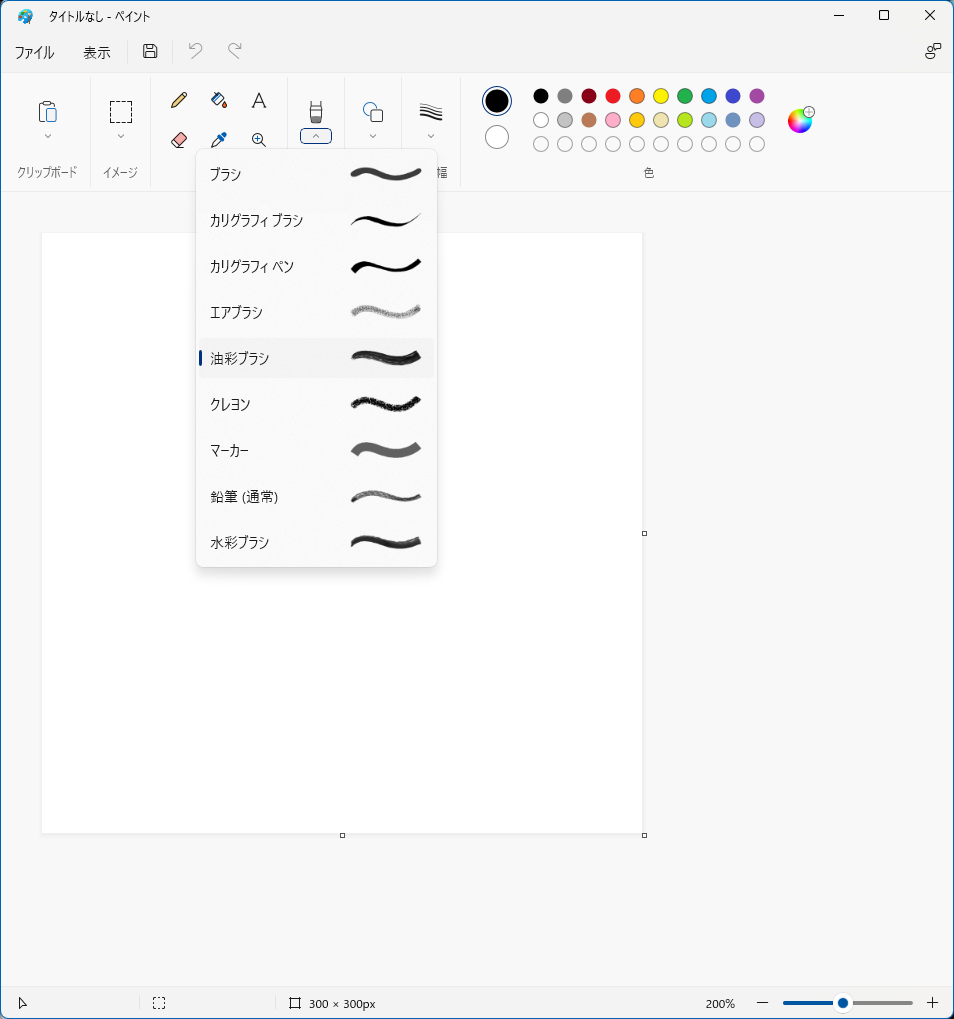Screen dimensions: 954x1019
Task: Click the 200% zoom level text
Action: (720, 1003)
